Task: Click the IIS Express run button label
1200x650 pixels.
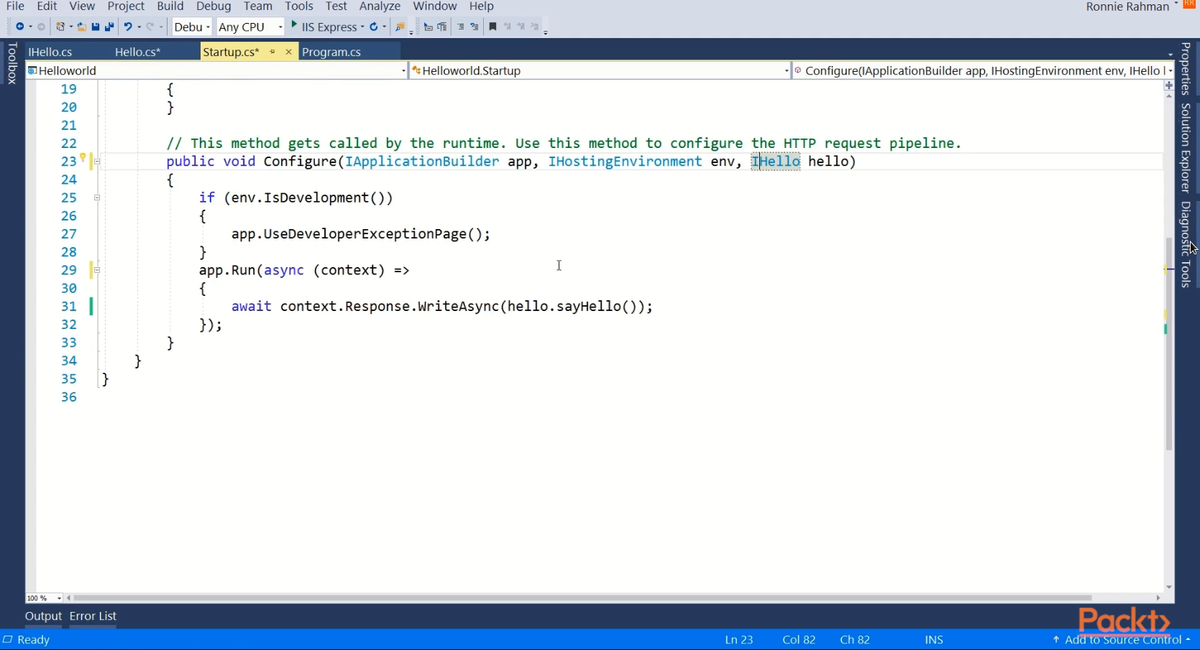Action: (330, 27)
